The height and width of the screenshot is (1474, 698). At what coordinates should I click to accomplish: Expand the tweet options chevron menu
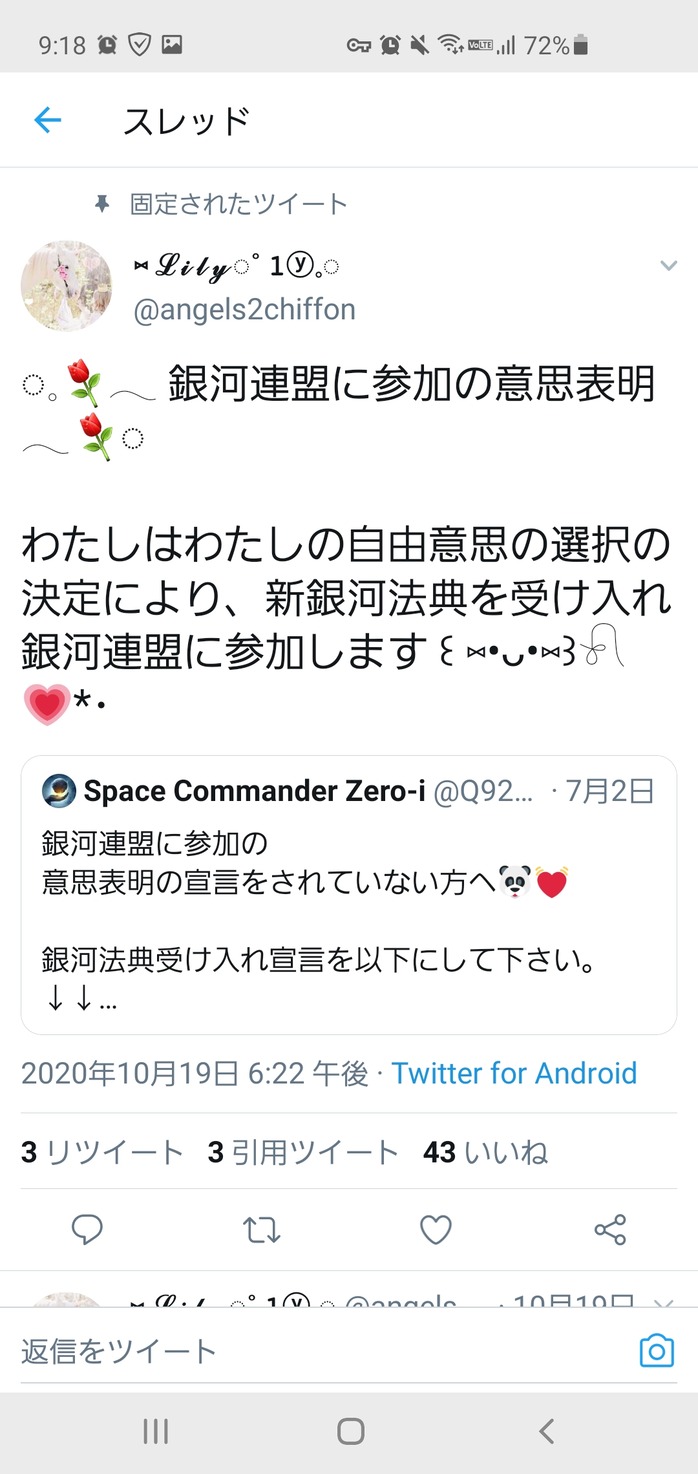coord(668,265)
